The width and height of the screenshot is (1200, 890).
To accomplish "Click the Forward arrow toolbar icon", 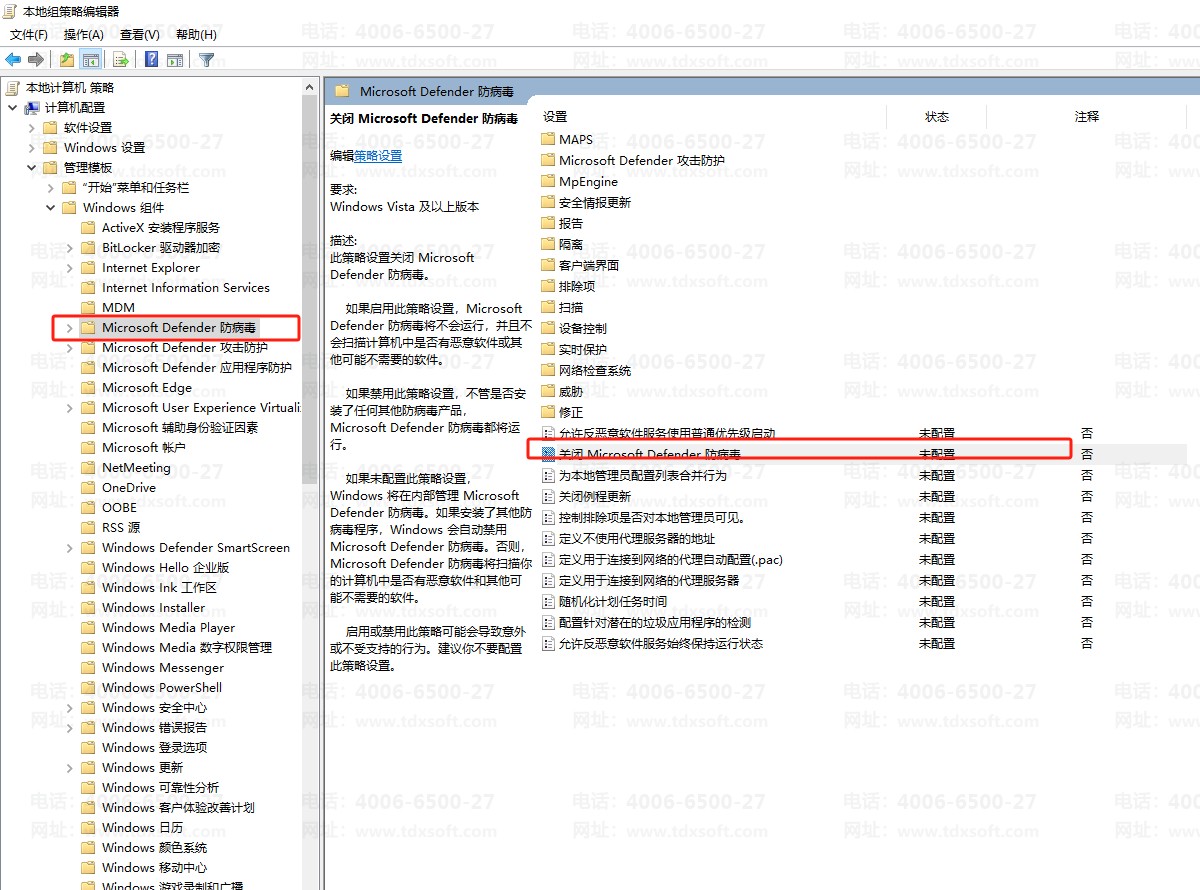I will pos(36,60).
